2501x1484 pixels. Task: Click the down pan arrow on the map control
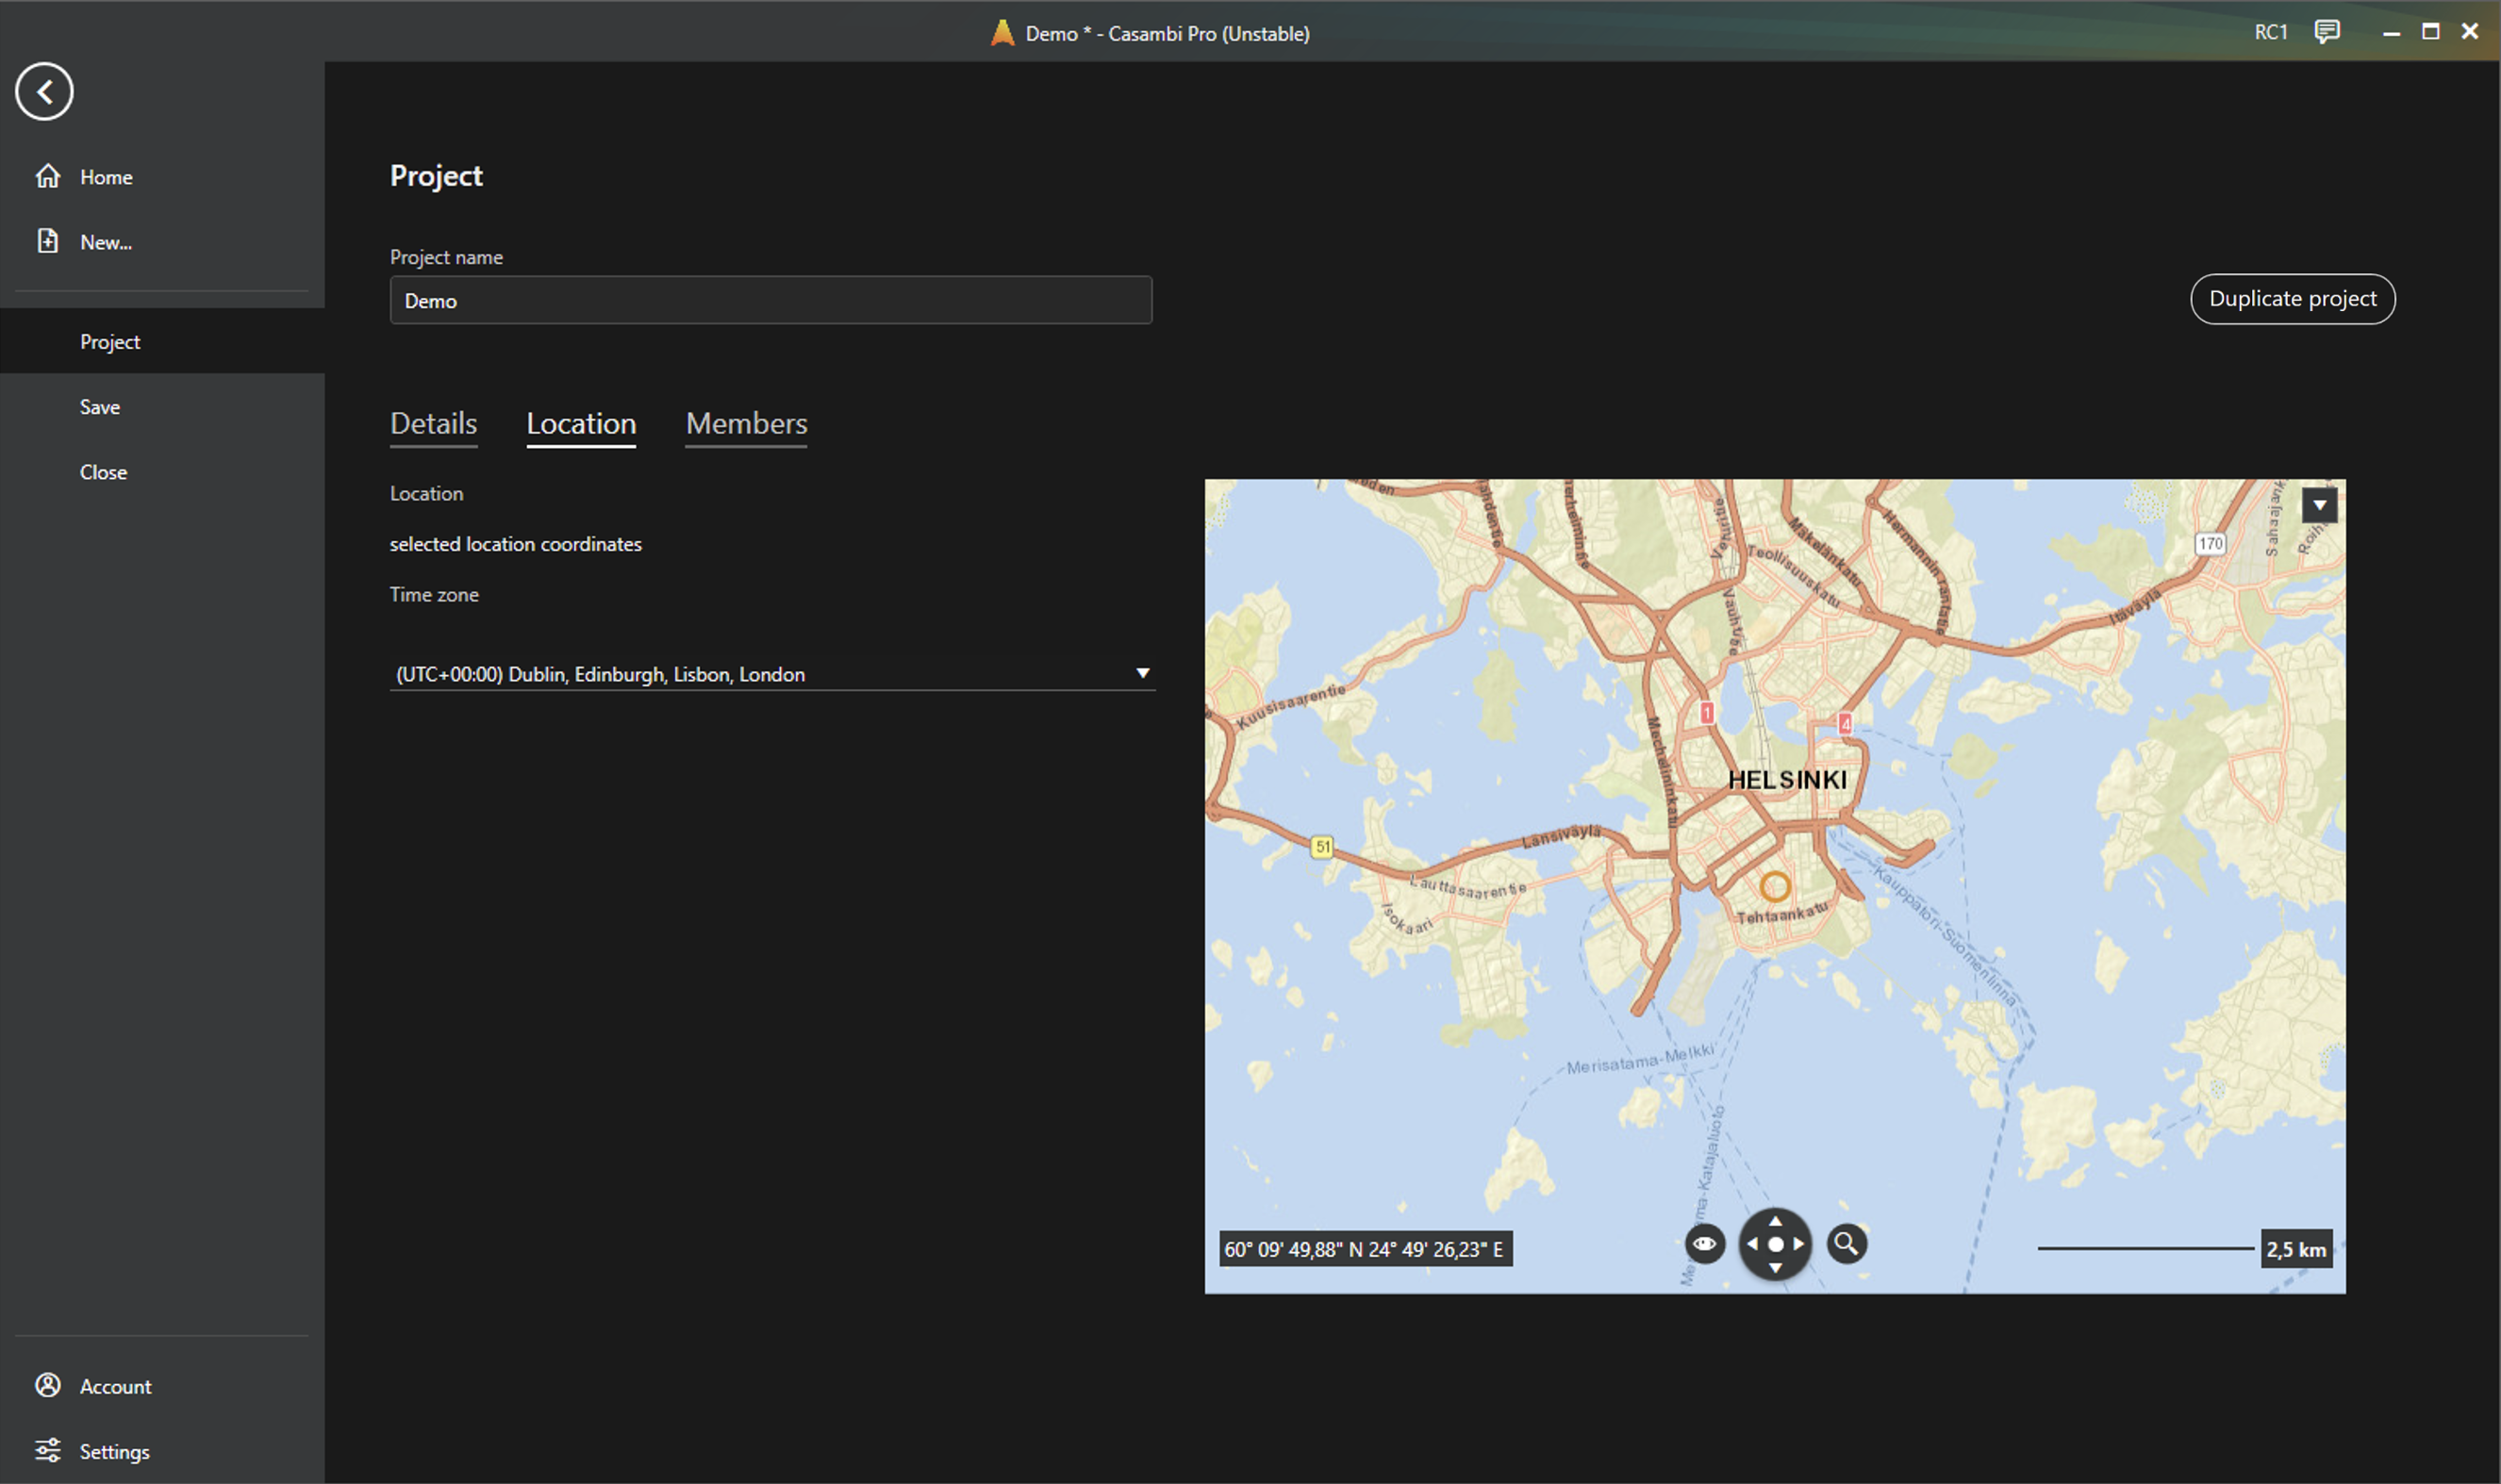1776,1267
